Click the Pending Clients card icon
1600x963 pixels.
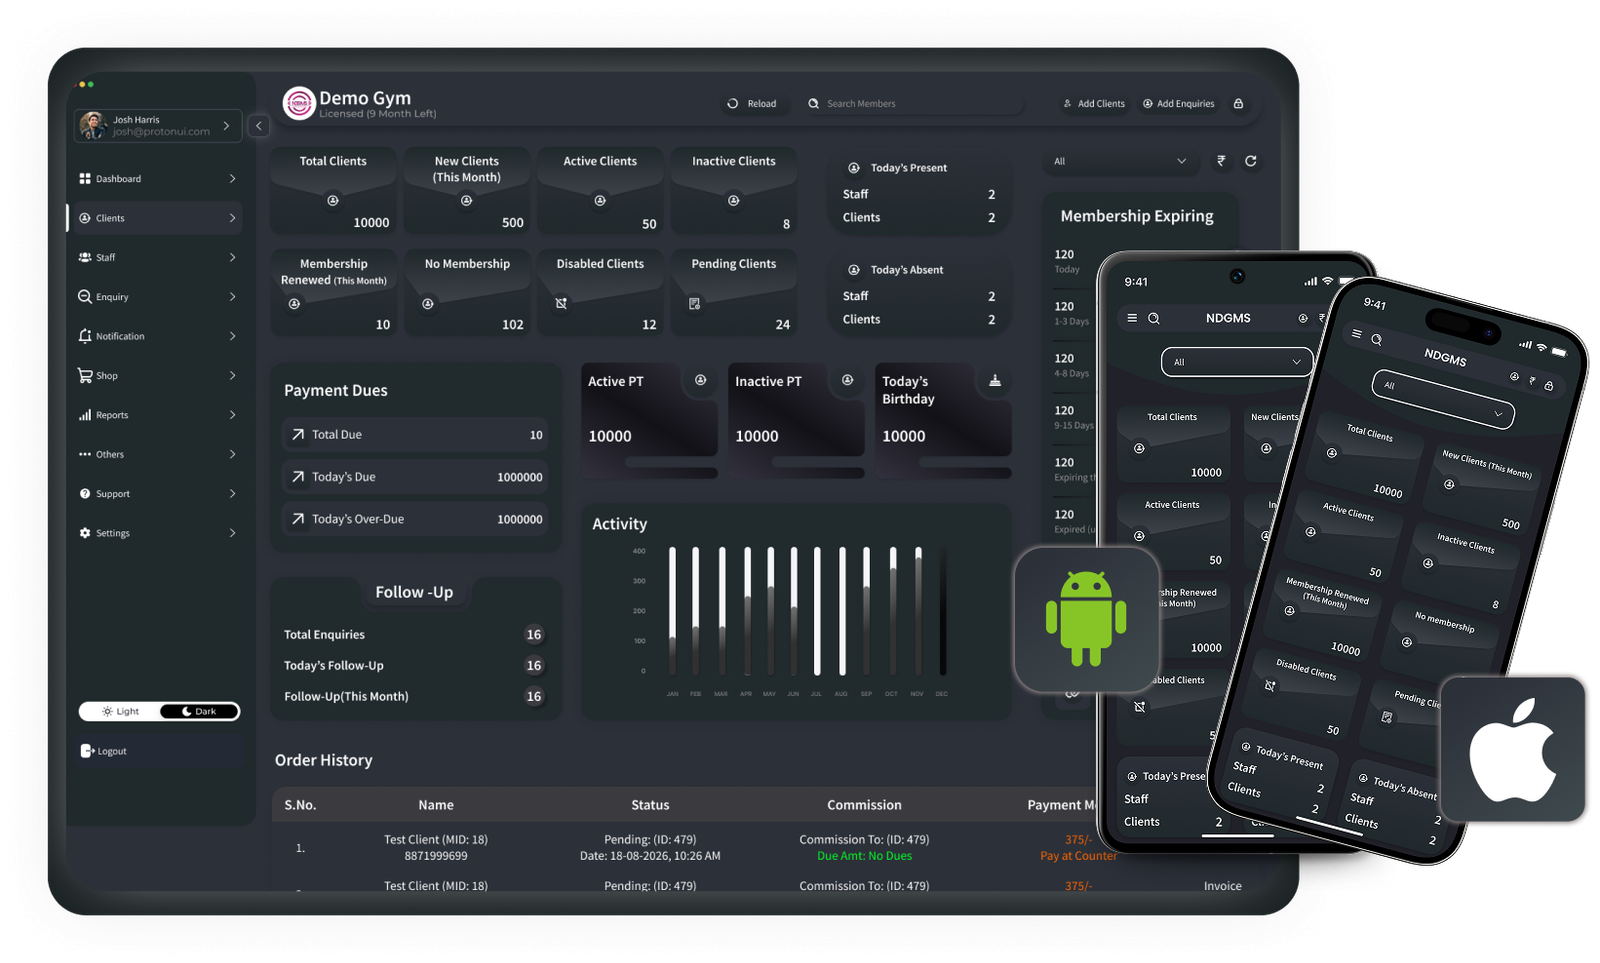tap(694, 303)
